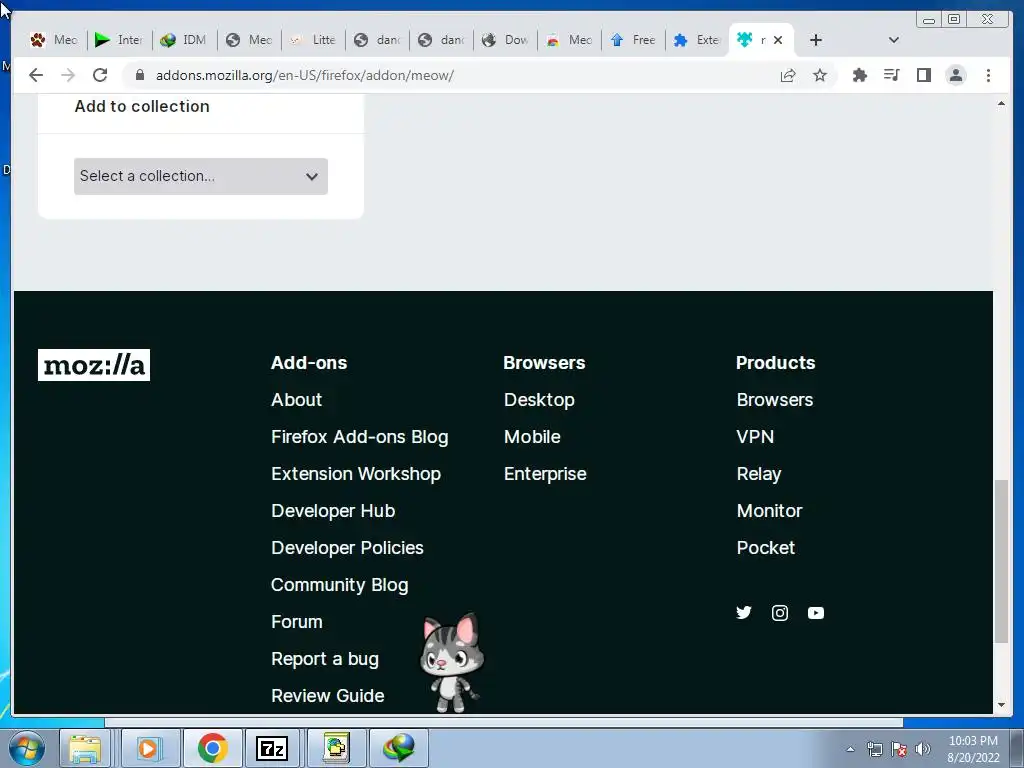This screenshot has width=1024, height=768.
Task: Open the Report a bug link
Action: click(x=325, y=659)
